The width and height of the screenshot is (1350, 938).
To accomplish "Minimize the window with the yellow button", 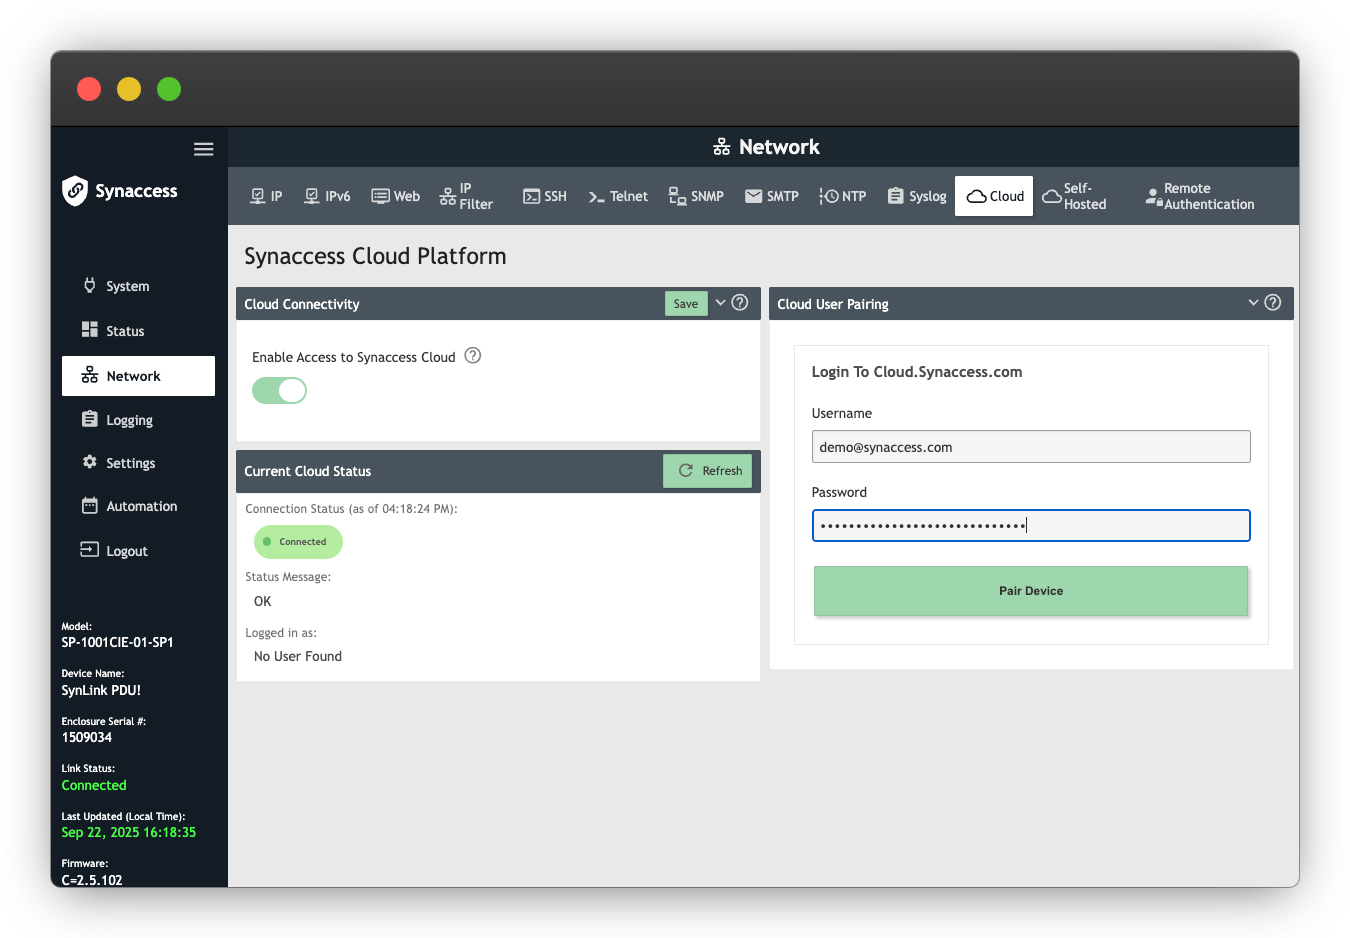I will tap(129, 89).
